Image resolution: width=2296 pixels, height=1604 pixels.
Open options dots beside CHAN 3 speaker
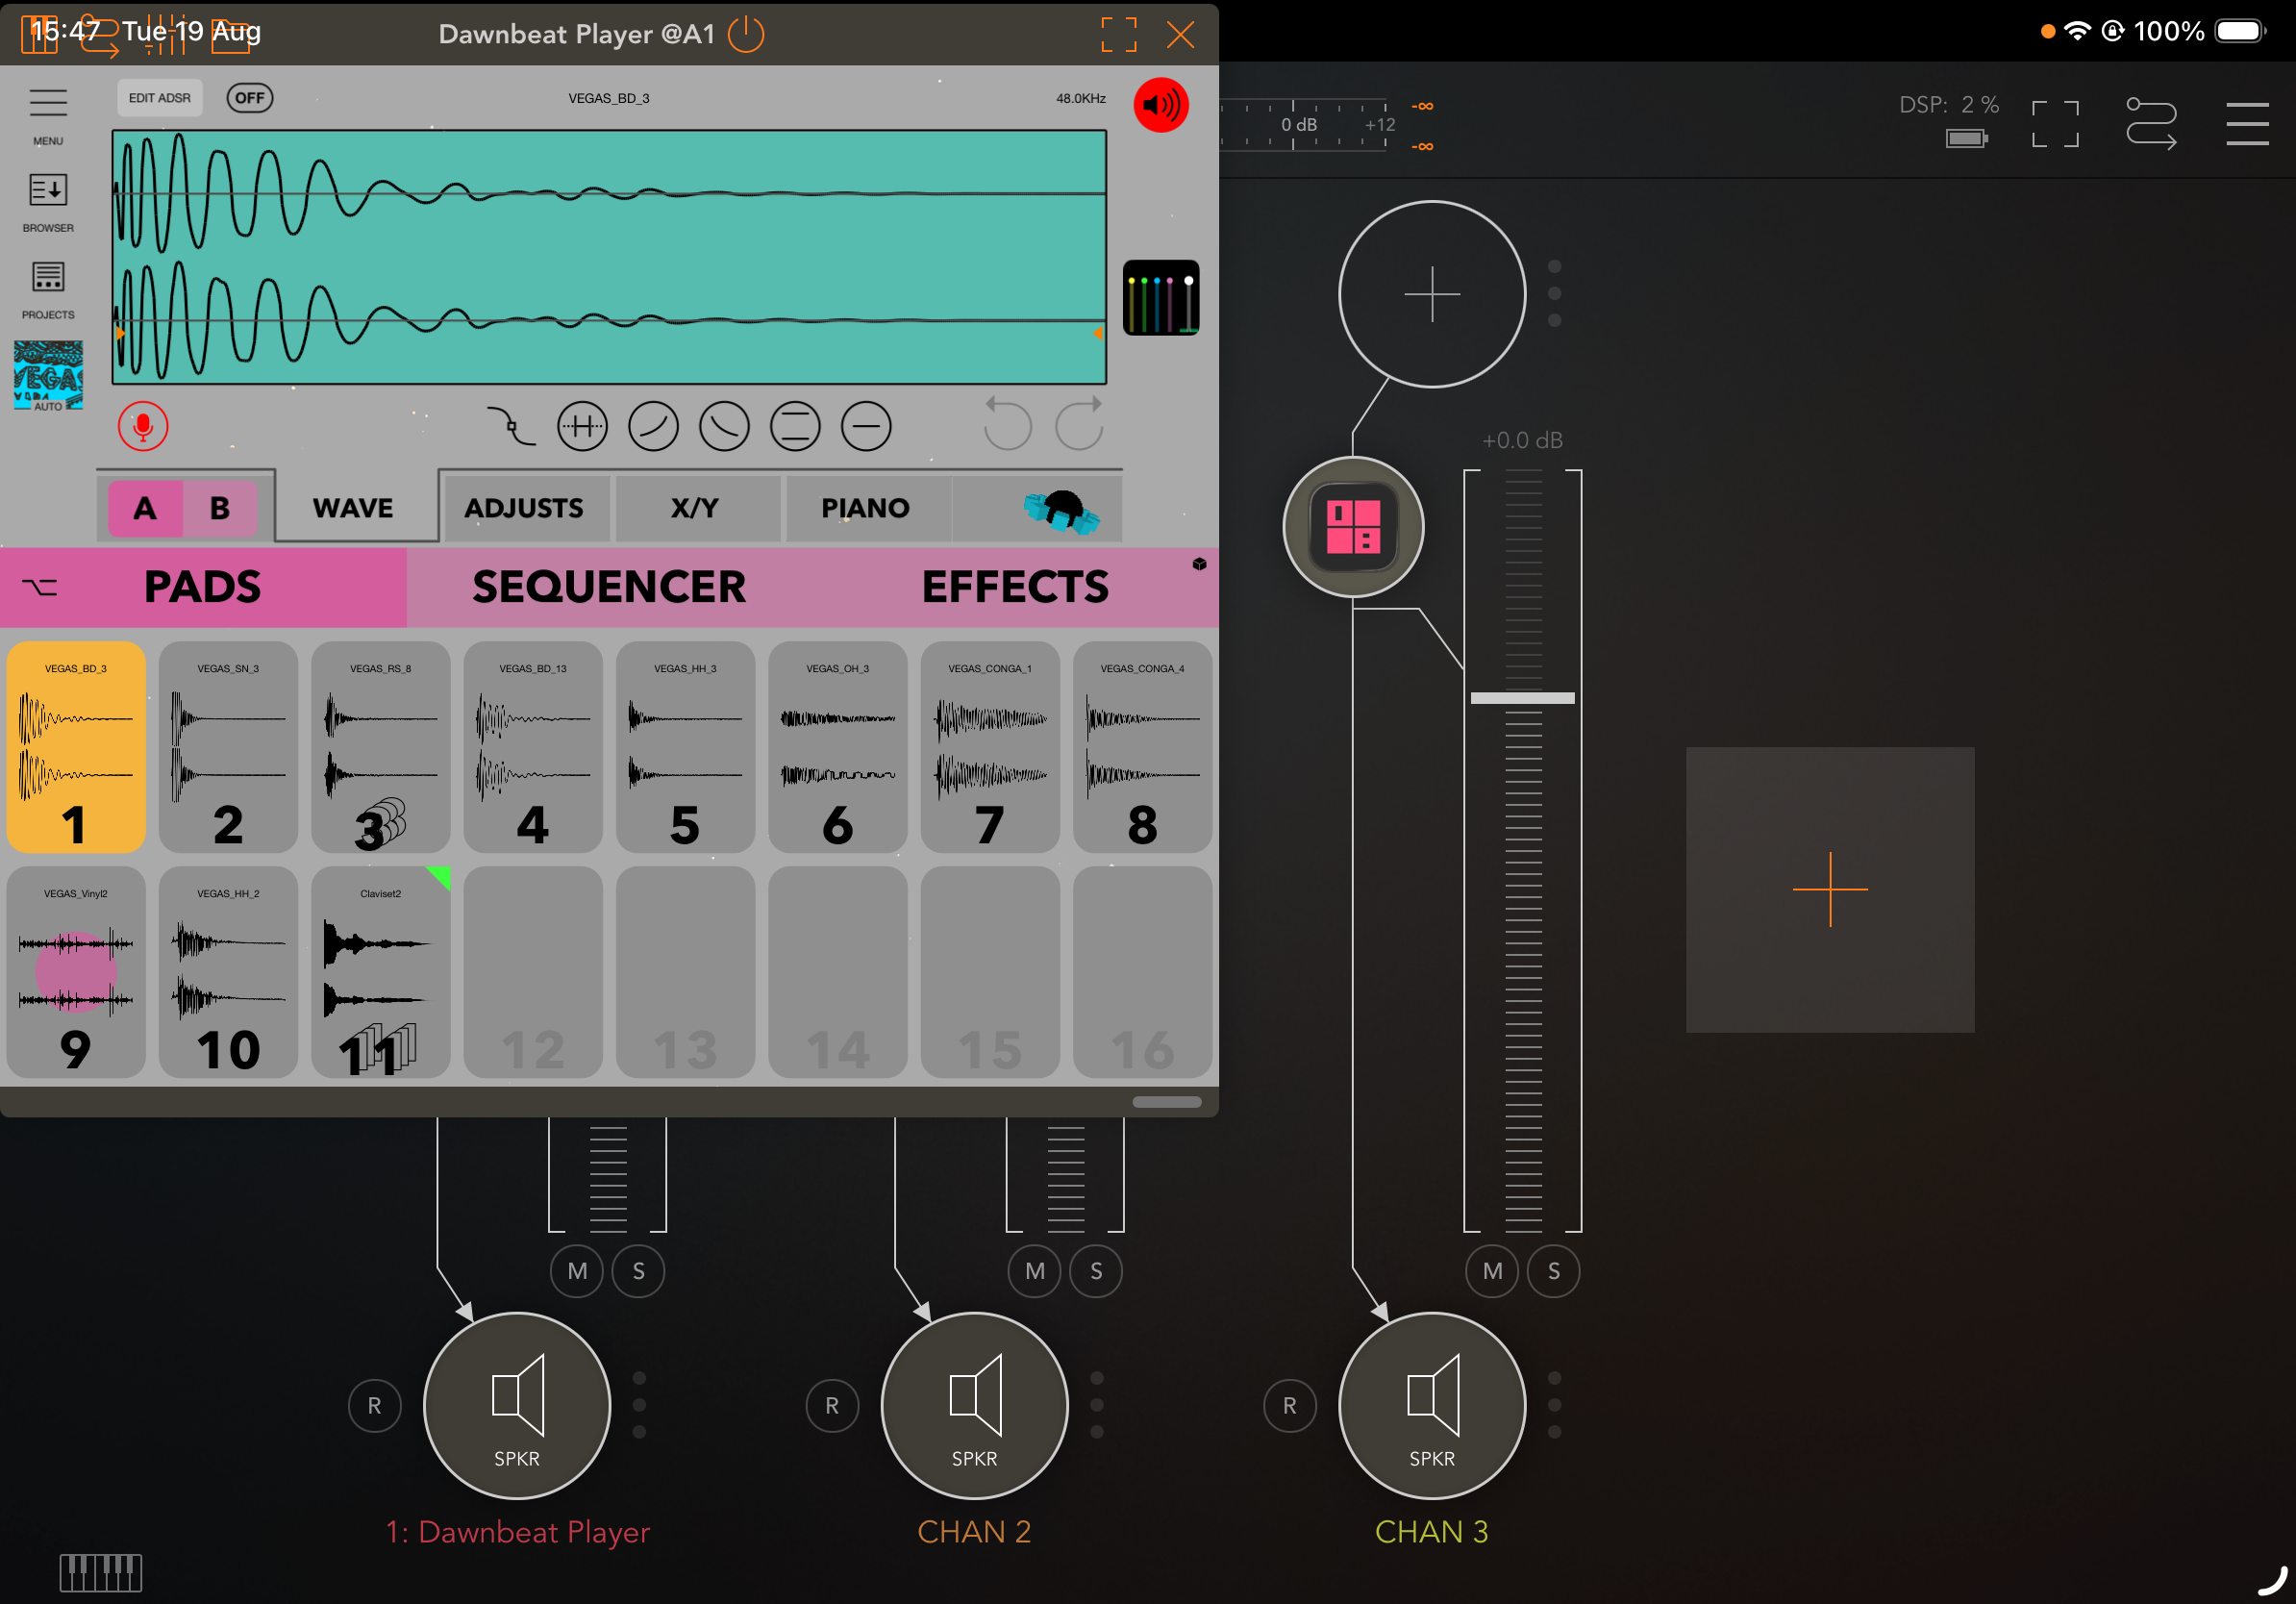point(1554,1405)
